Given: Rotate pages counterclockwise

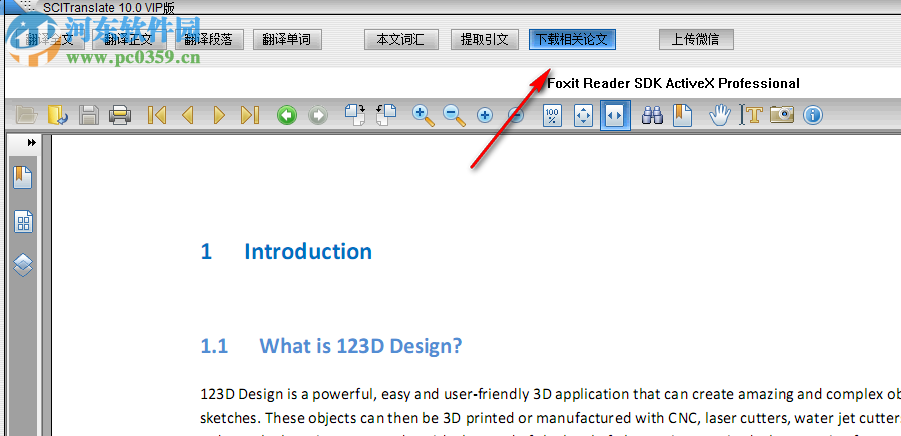Looking at the screenshot, I should pyautogui.click(x=386, y=114).
